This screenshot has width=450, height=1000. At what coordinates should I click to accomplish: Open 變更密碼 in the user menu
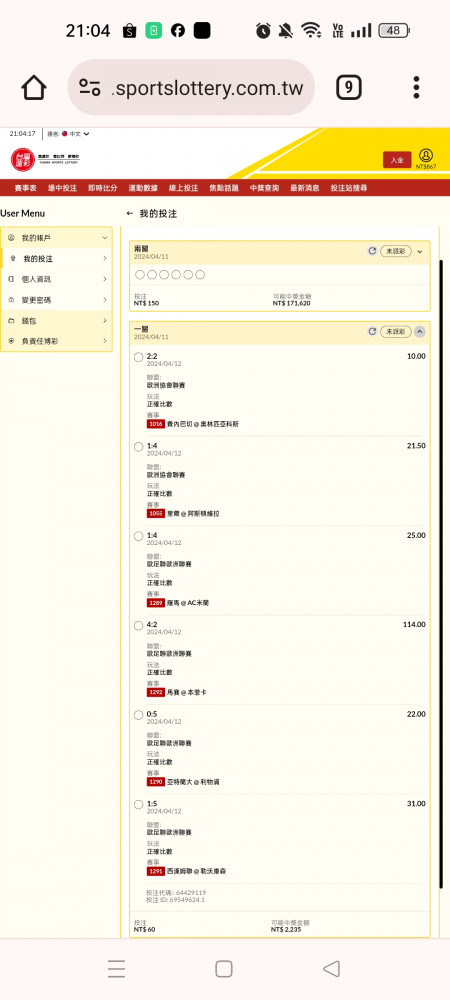pos(56,300)
